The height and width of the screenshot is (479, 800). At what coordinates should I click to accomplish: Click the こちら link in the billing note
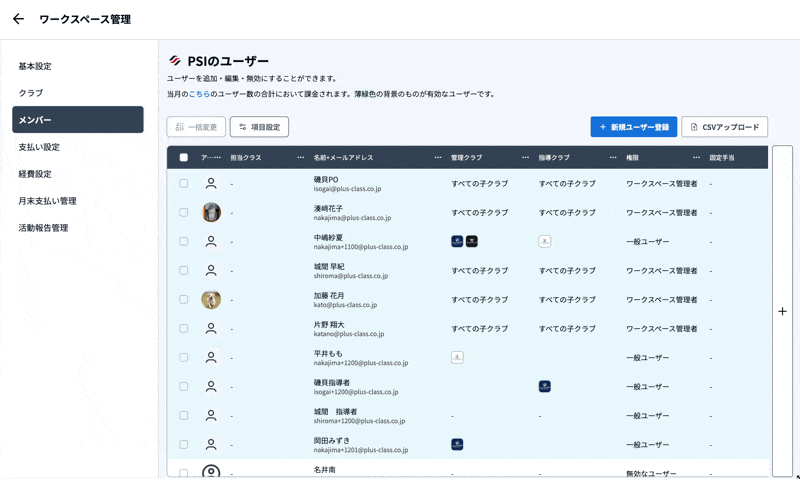pos(200,94)
